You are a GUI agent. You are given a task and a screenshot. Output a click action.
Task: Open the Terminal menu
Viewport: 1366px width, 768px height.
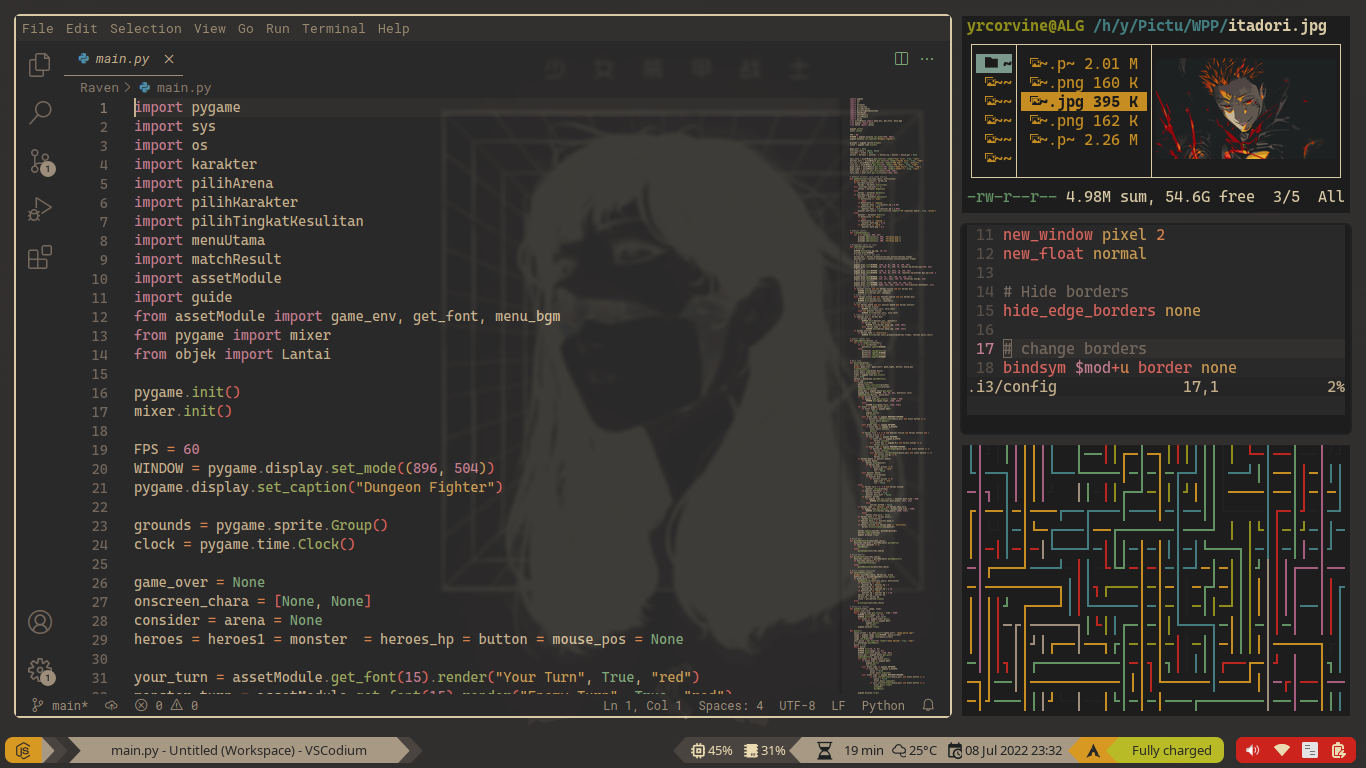[x=334, y=29]
